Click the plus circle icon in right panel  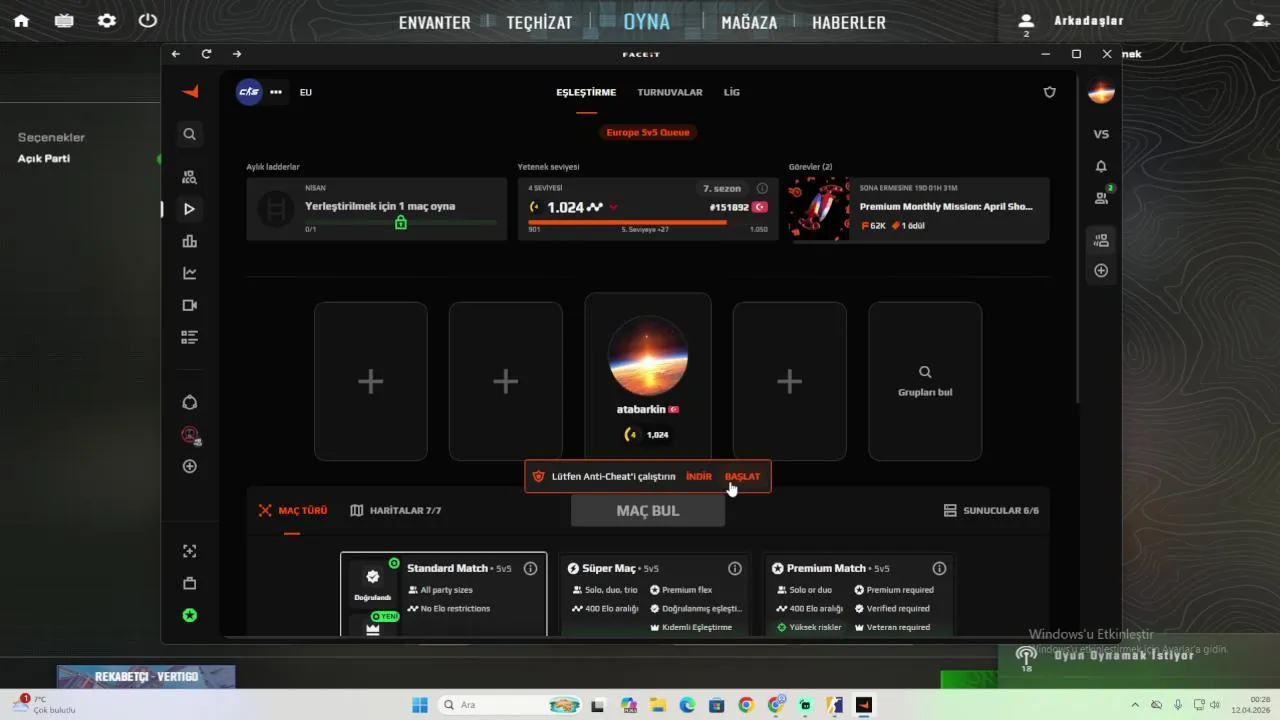[1101, 270]
